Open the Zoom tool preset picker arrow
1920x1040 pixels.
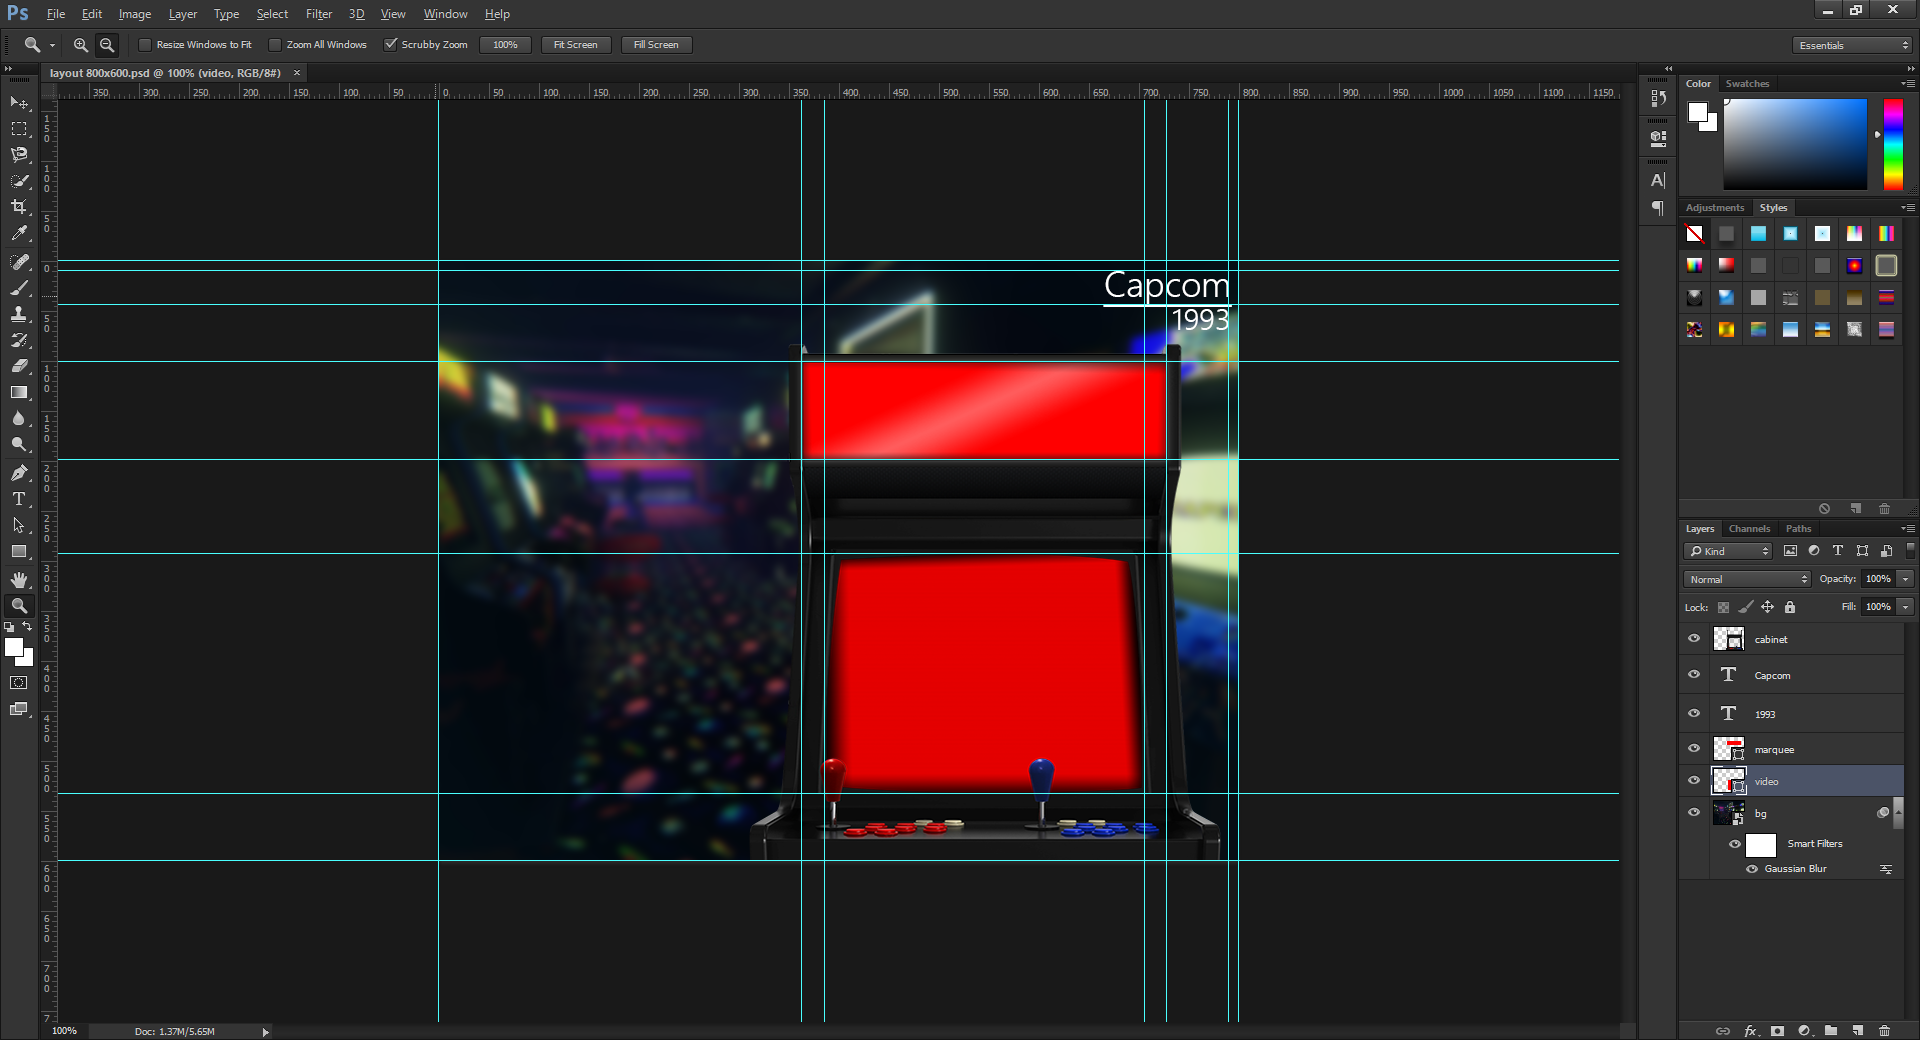click(52, 45)
